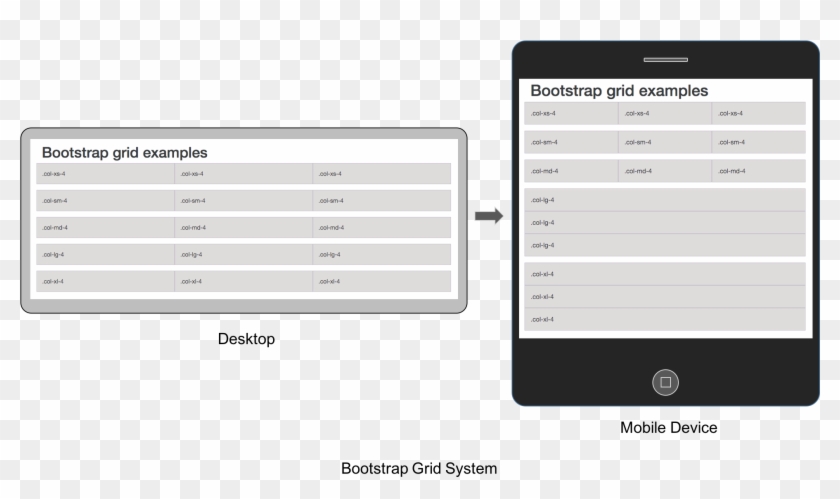Screen dimensions: 840x499
Task: Tap the middle stacked .col-lg-4 row on mobile
Action: 665,223
